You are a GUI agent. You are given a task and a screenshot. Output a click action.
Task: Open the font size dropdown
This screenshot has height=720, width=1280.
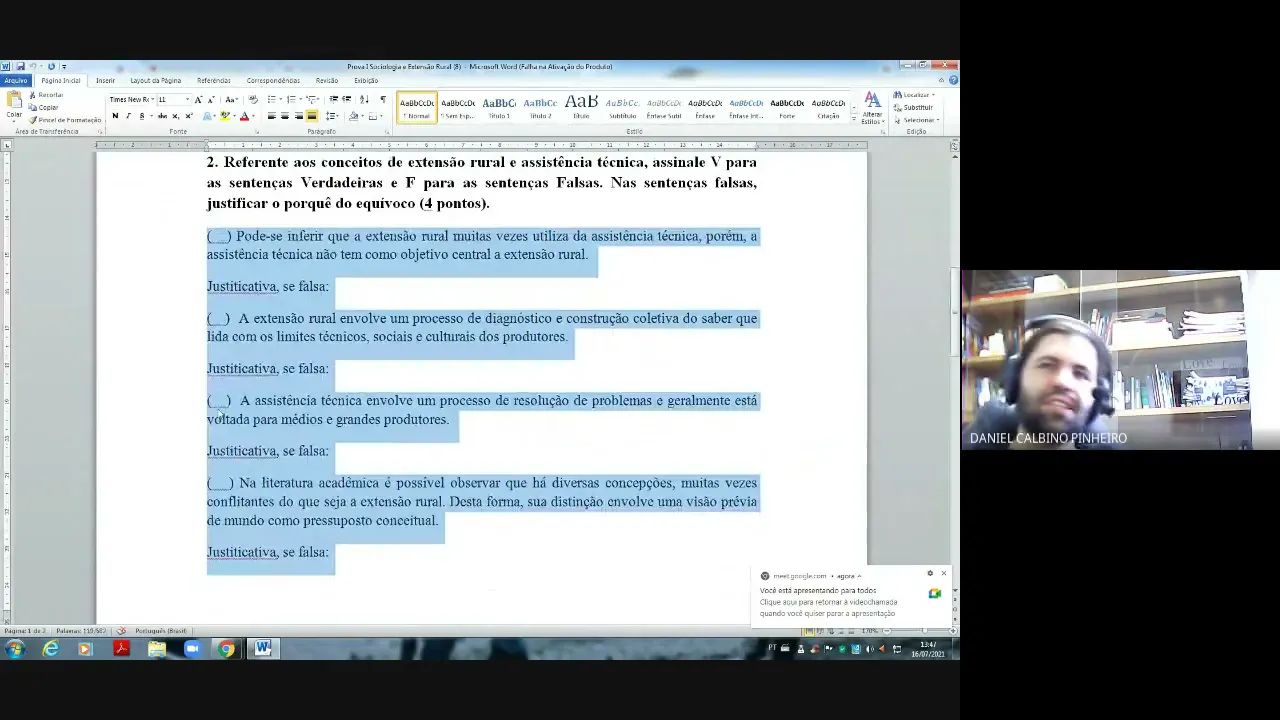pyautogui.click(x=187, y=100)
